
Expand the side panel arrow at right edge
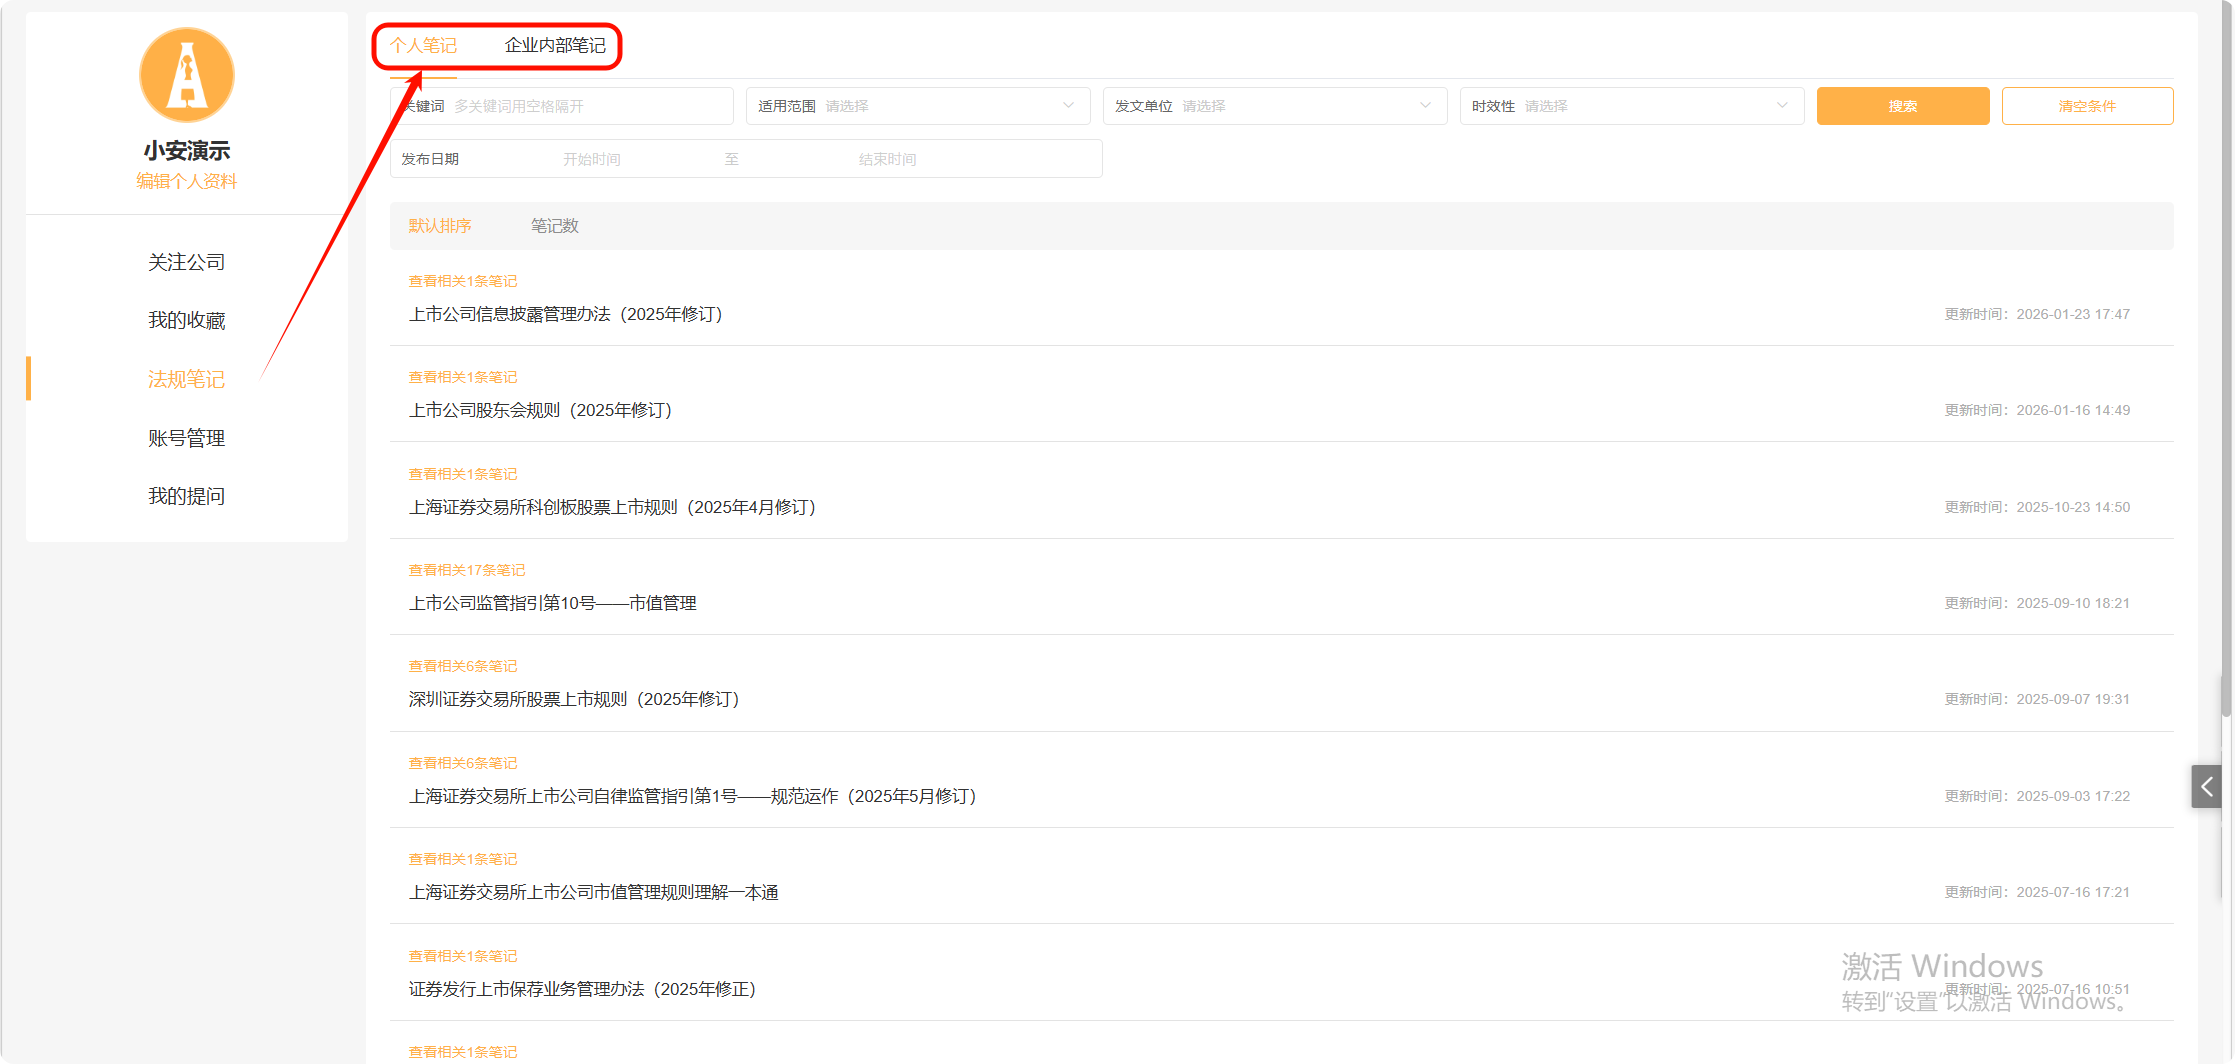tap(2206, 786)
